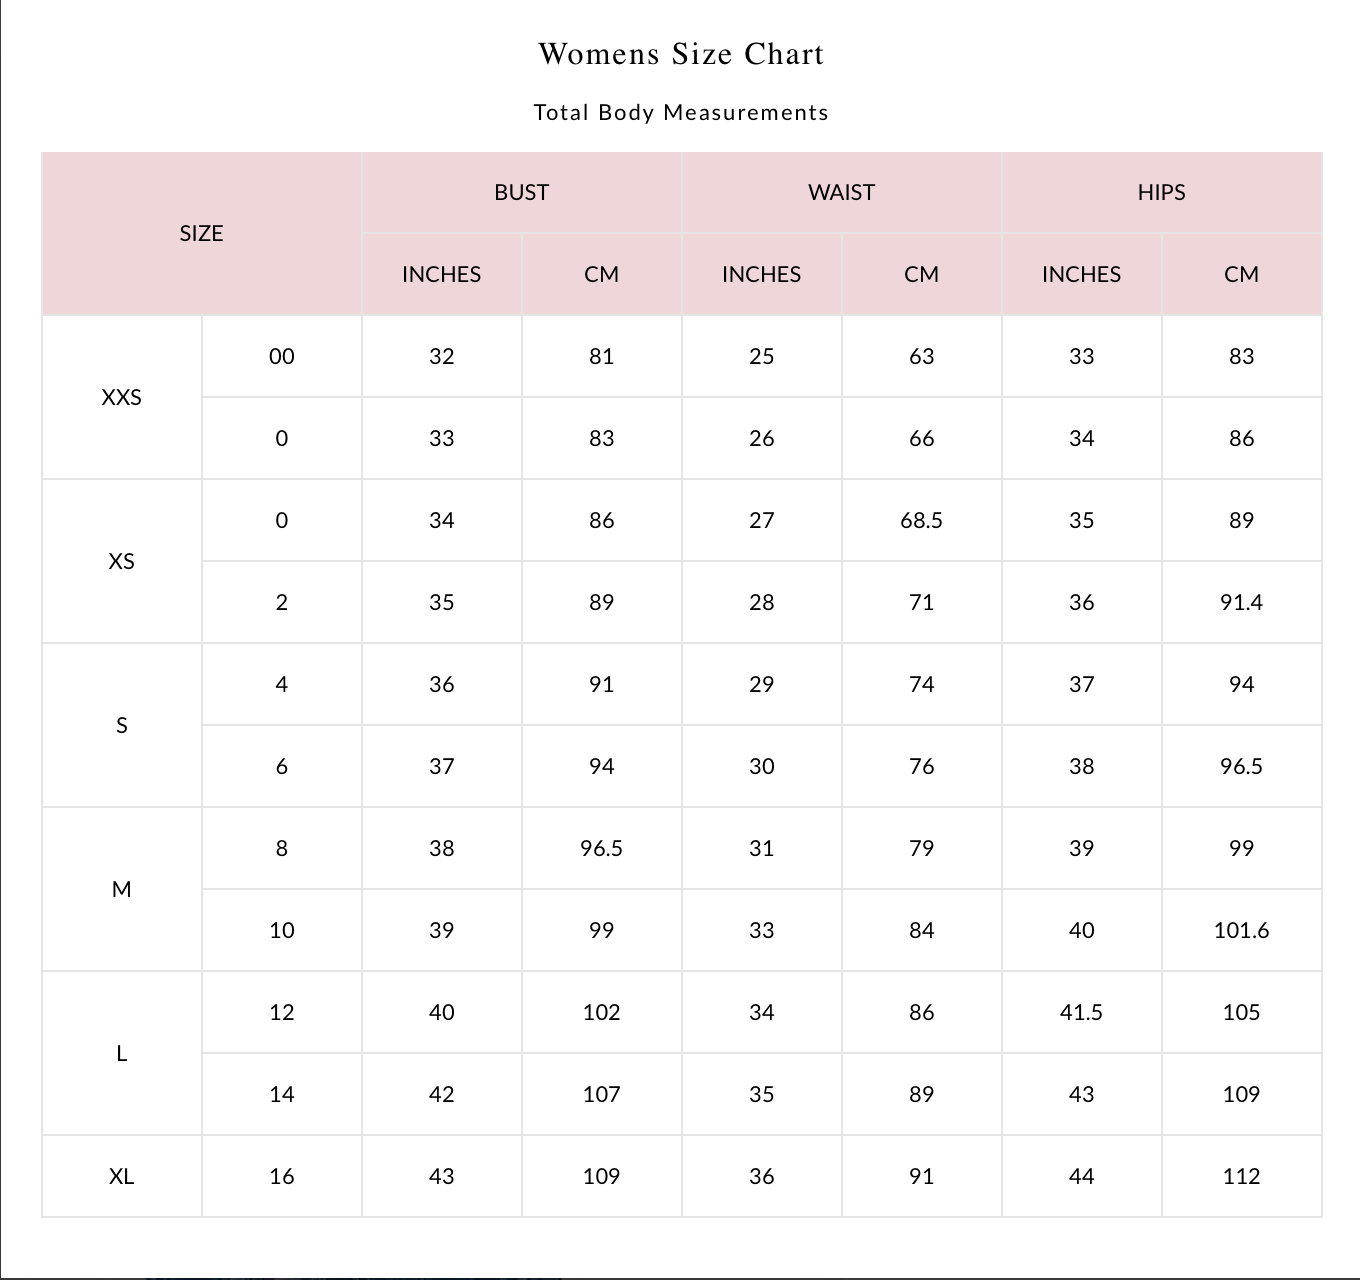Click the 41.5 hips inches value
Viewport: 1360px width, 1280px height.
point(1081,1012)
